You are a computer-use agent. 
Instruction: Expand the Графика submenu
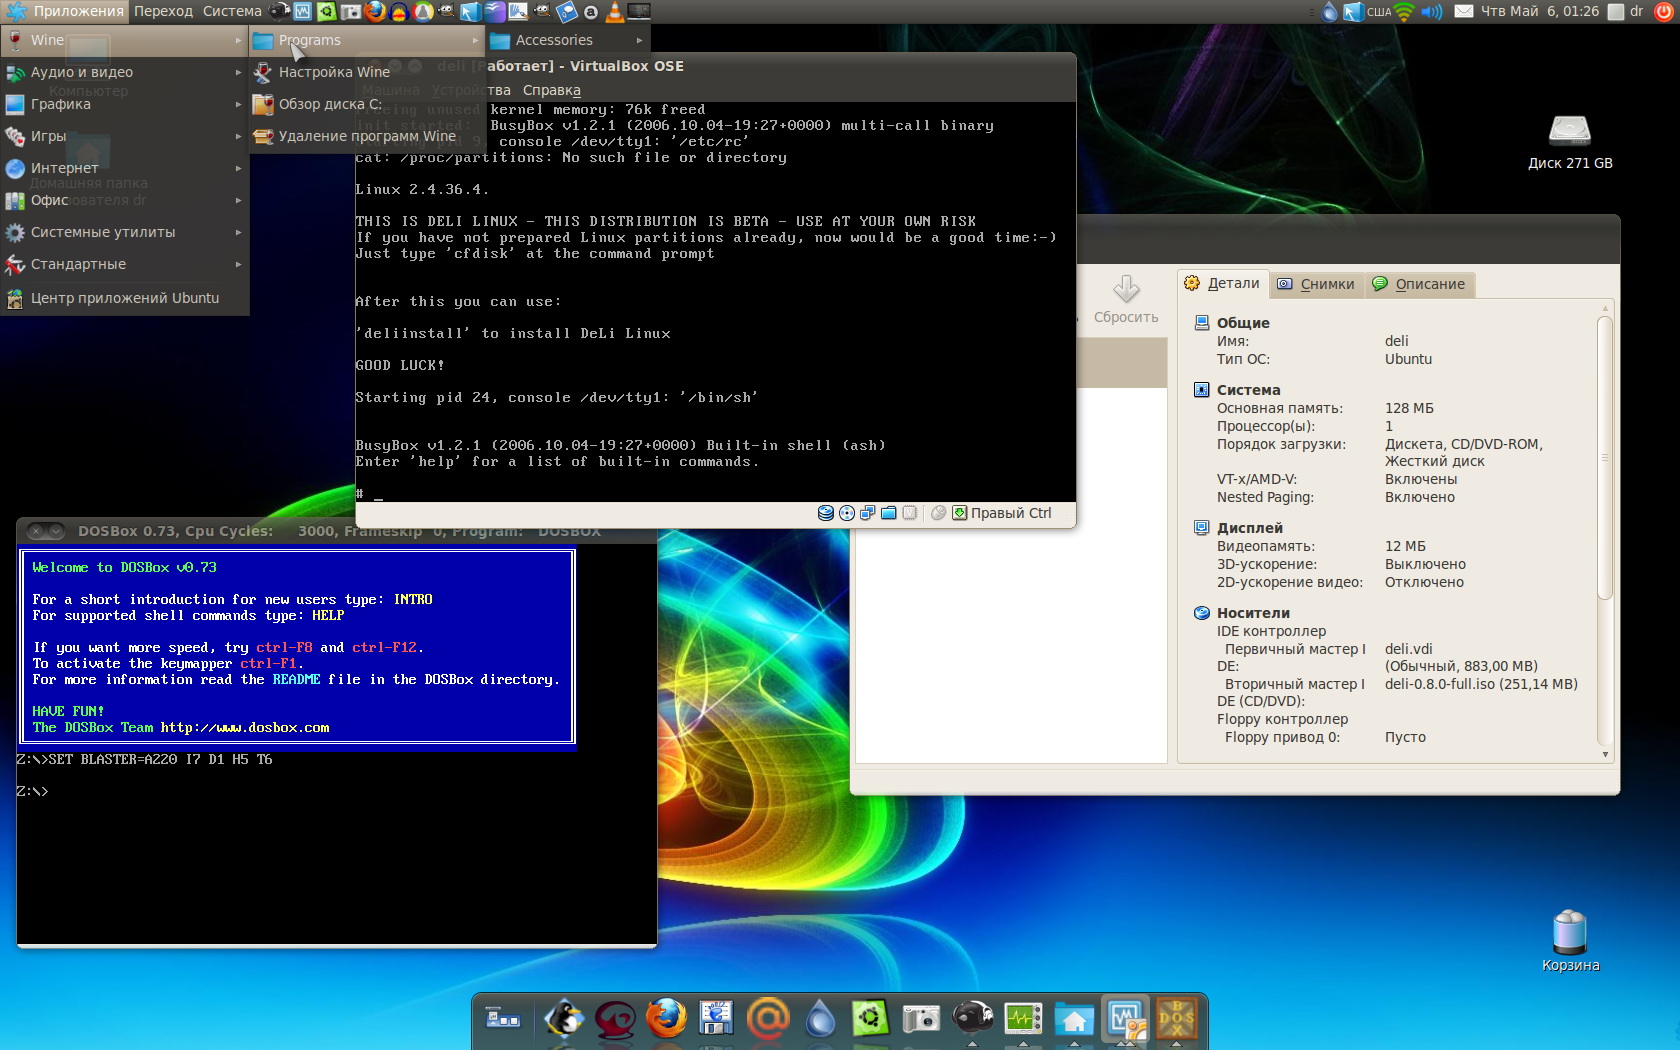point(125,104)
